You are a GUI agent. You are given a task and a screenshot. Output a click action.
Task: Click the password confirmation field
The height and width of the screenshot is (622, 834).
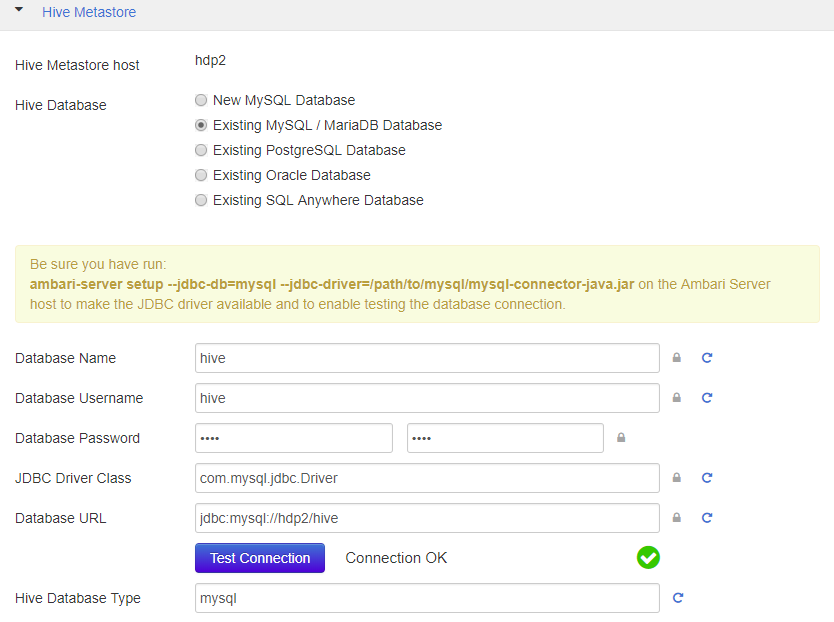coord(505,438)
